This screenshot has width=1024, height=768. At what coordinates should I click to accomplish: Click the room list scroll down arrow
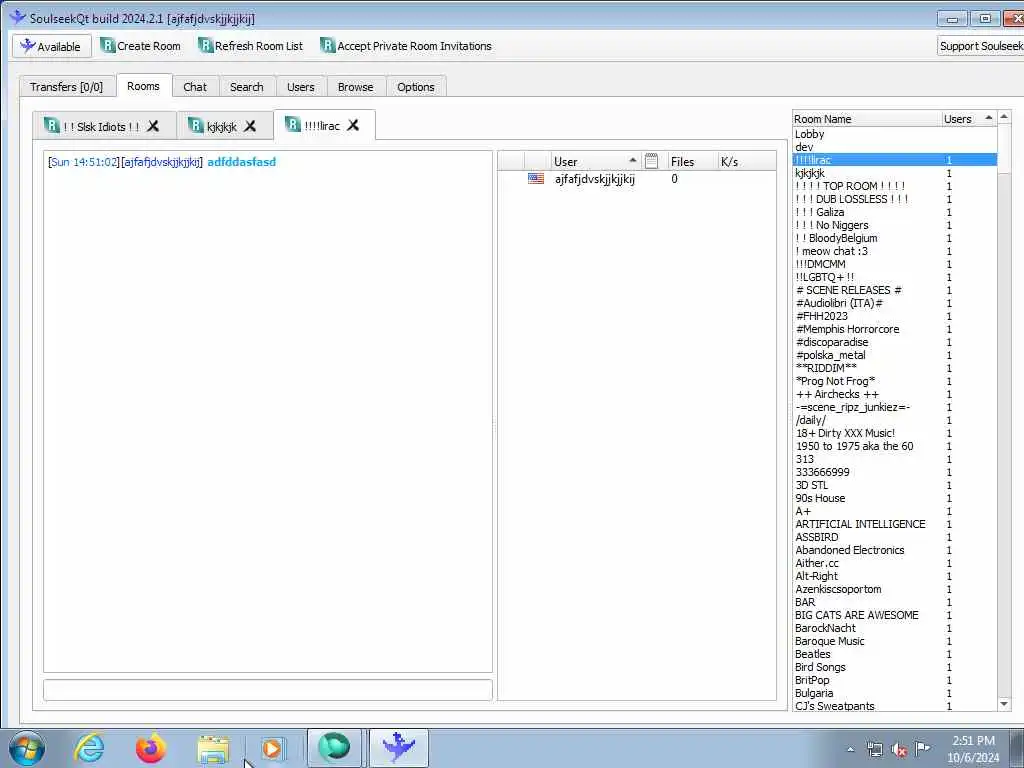[1004, 703]
